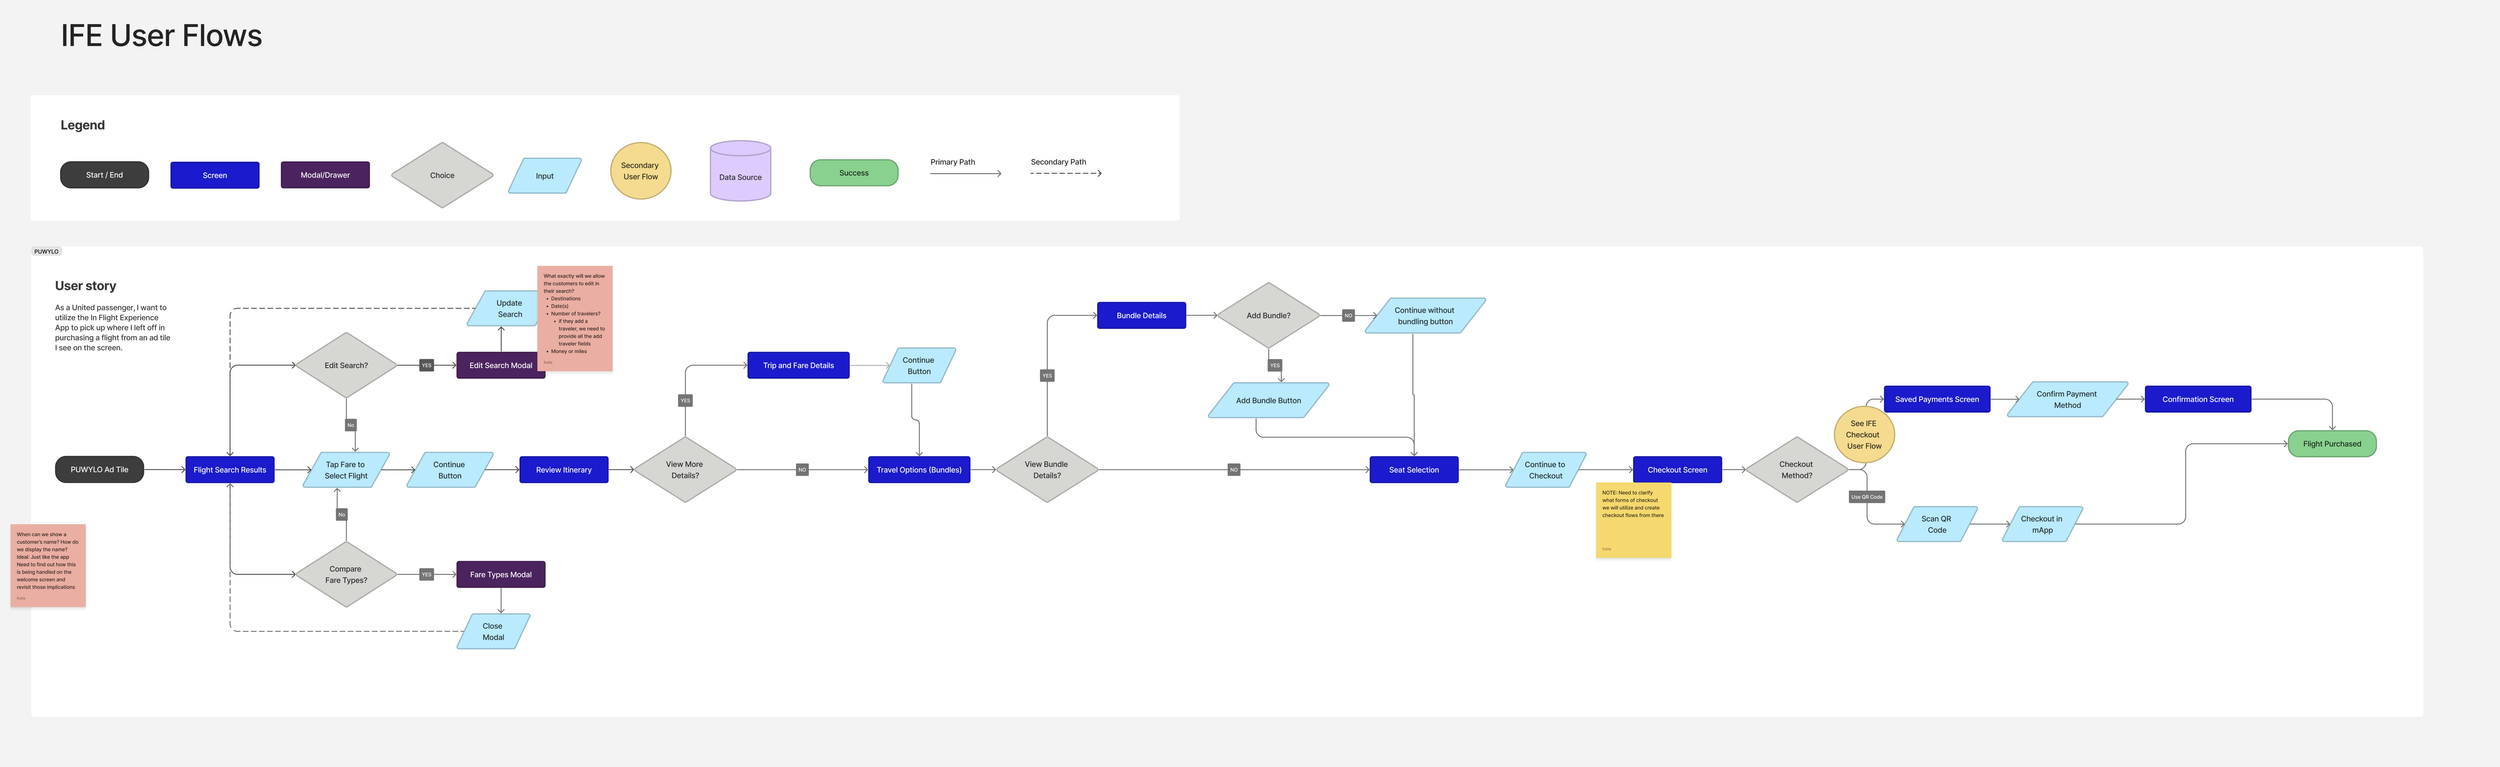Click the 'Continue to Checkout' node
2500x767 pixels.
1545,470
